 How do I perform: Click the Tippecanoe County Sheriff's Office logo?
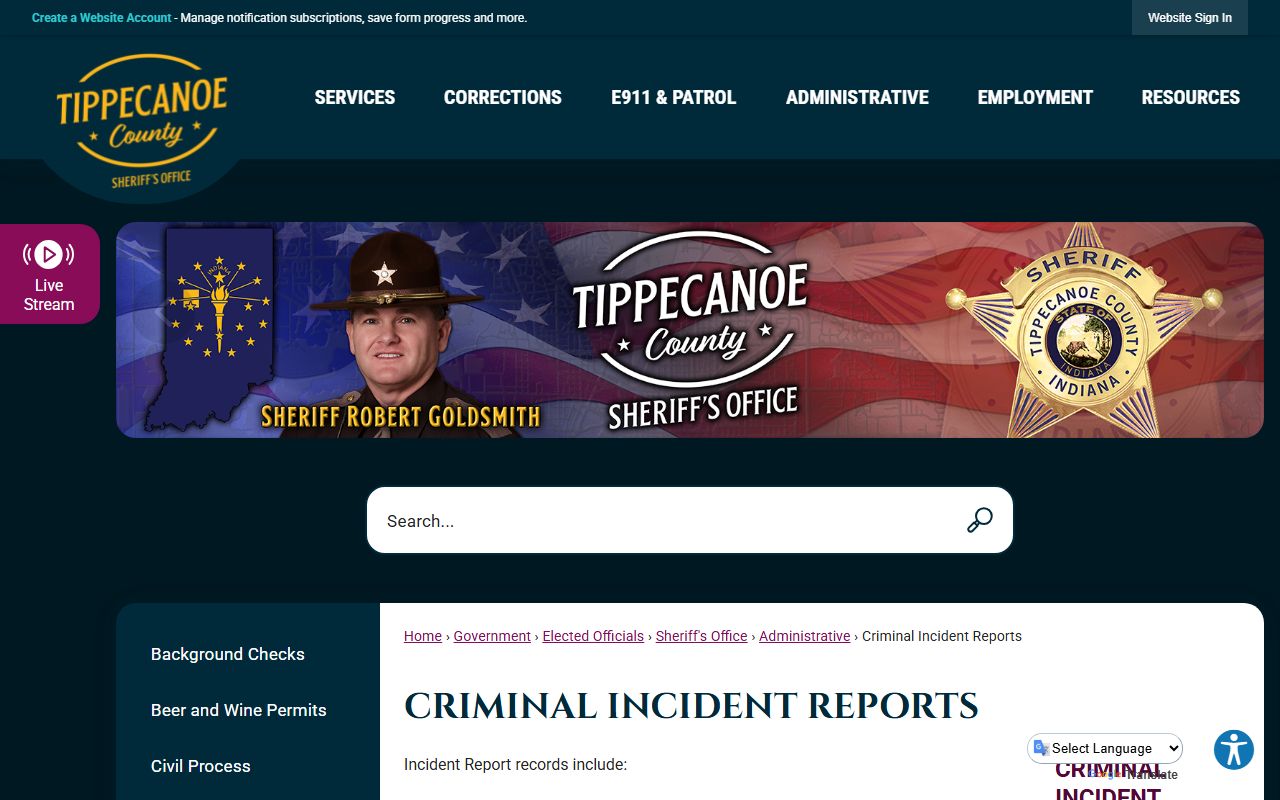[x=142, y=121]
